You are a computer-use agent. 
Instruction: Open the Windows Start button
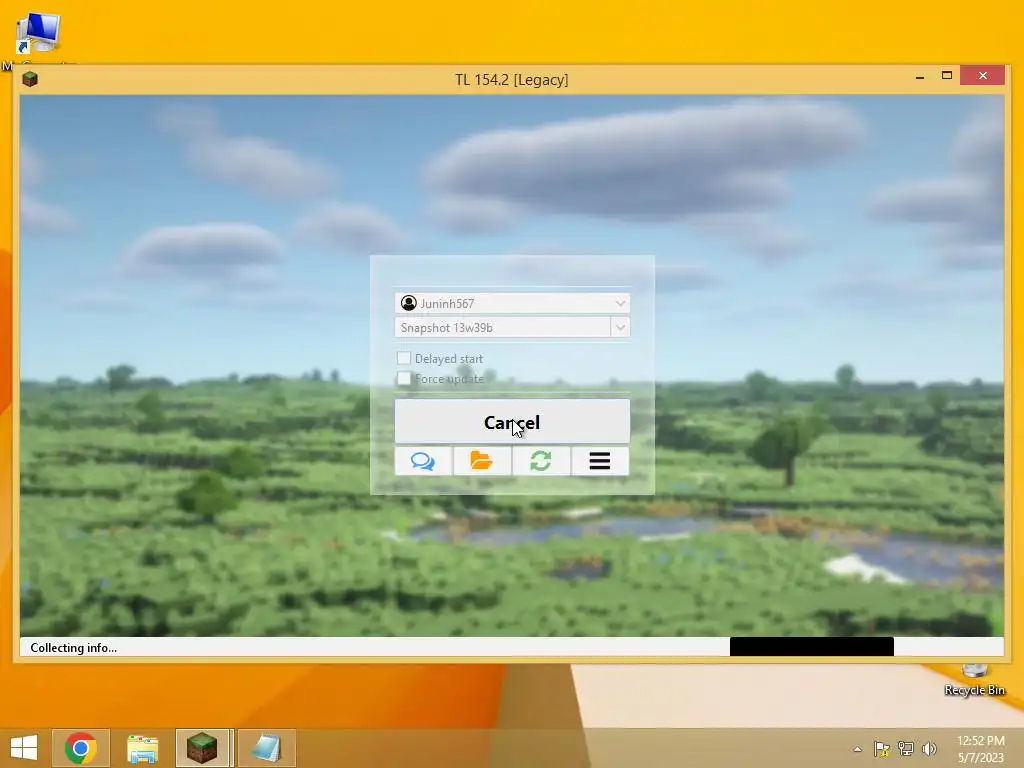point(24,748)
